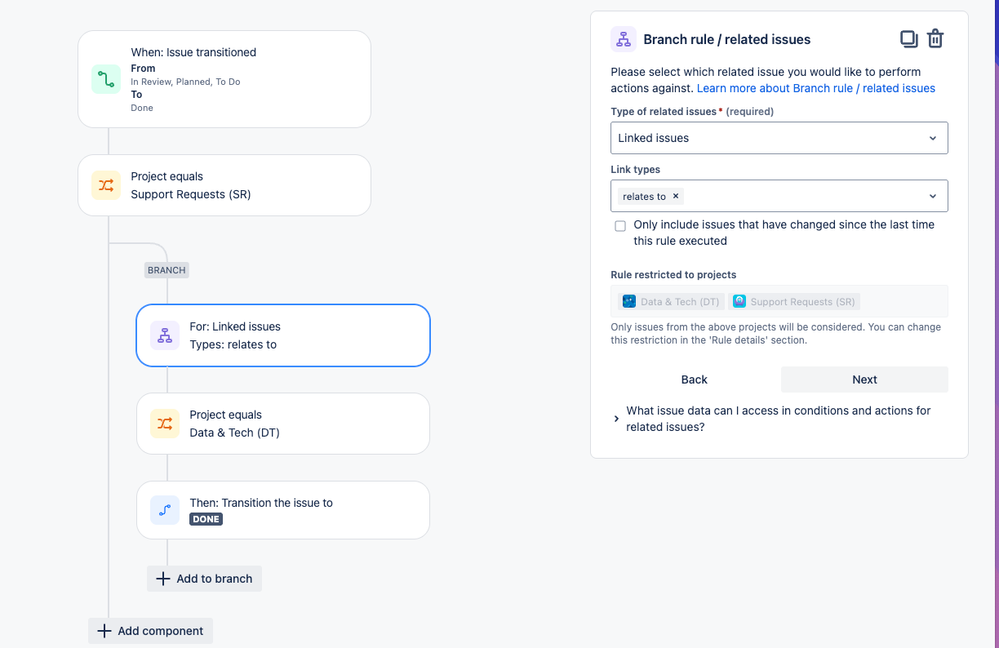
Task: Click the Support Requests condition shuffle icon
Action: 106,185
